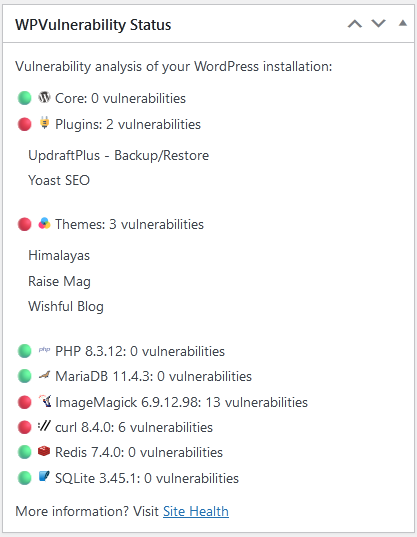This screenshot has width=417, height=537.
Task: Click the red status dot for Plugins
Action: point(24,124)
